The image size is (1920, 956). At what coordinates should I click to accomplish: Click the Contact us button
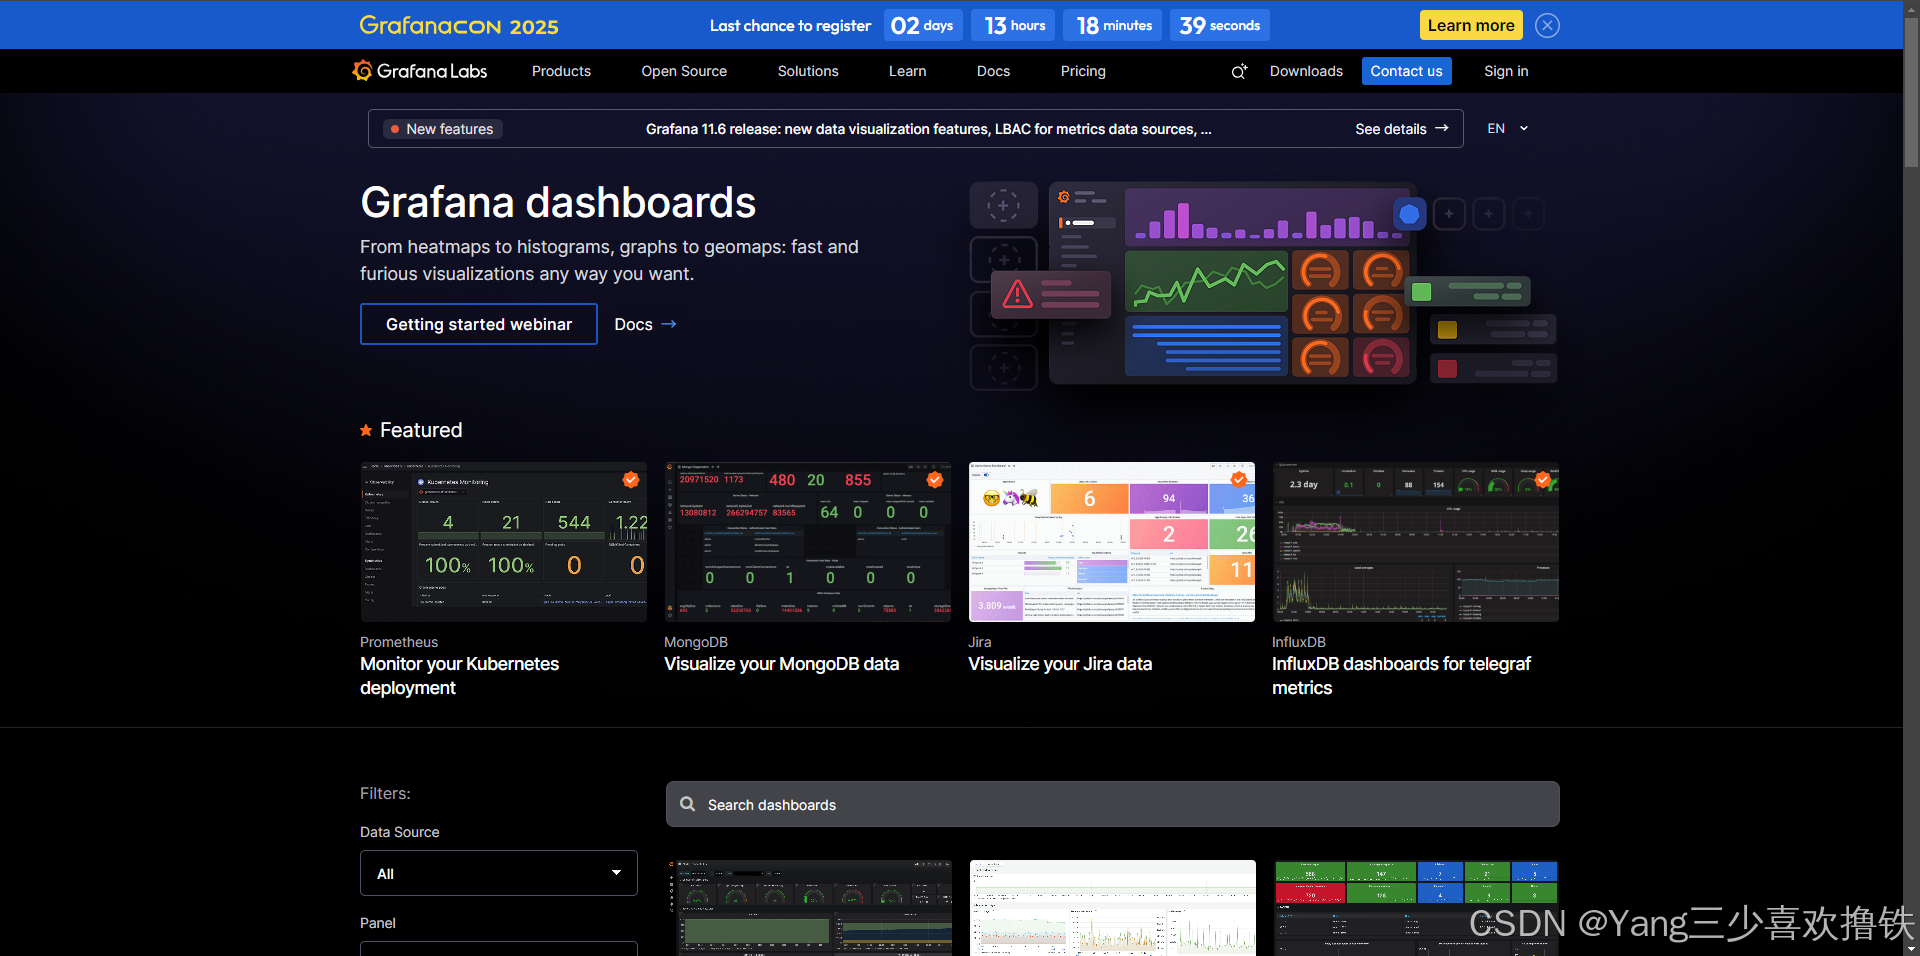[x=1406, y=71]
